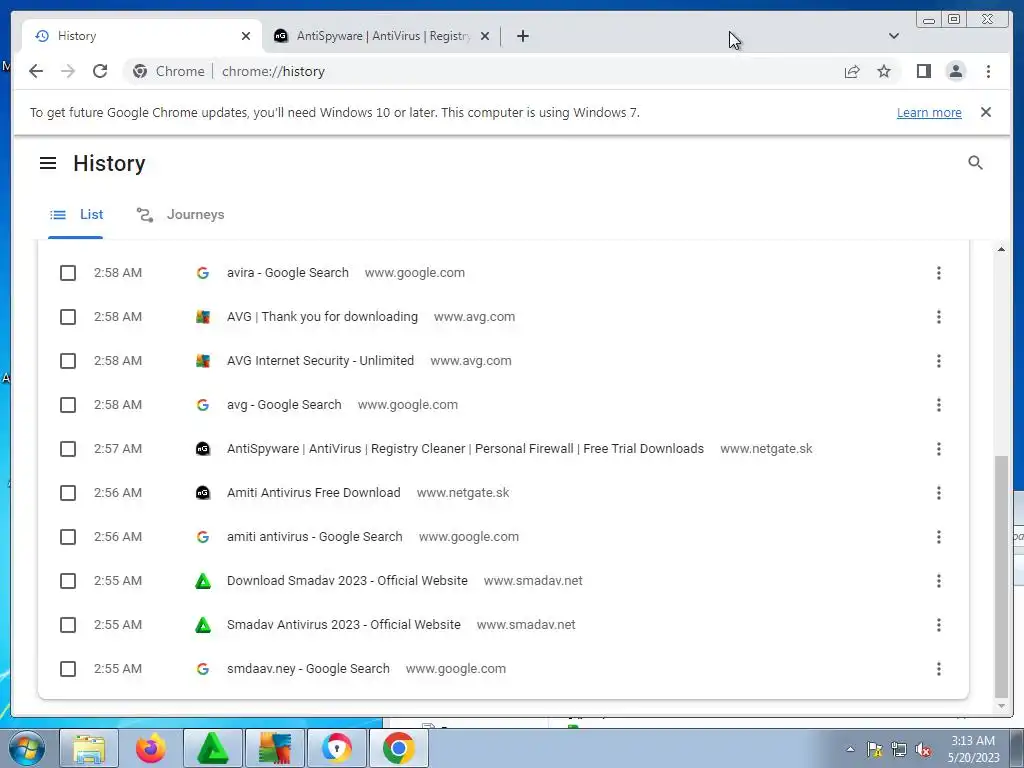Select checkbox for AVG Thank you for downloading
The width and height of the screenshot is (1024, 768).
(68, 317)
